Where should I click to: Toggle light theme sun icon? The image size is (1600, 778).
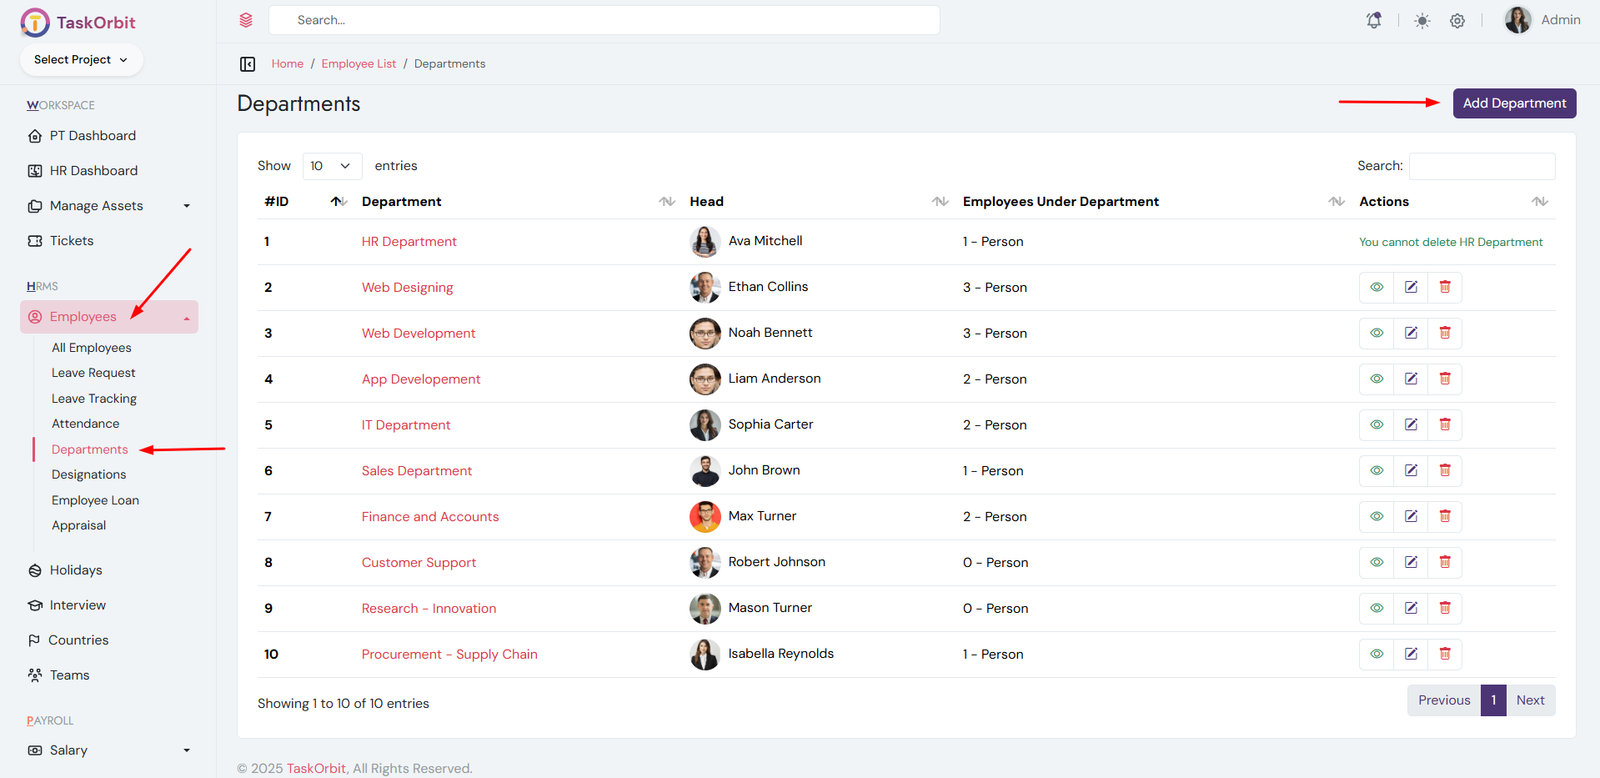(1422, 20)
